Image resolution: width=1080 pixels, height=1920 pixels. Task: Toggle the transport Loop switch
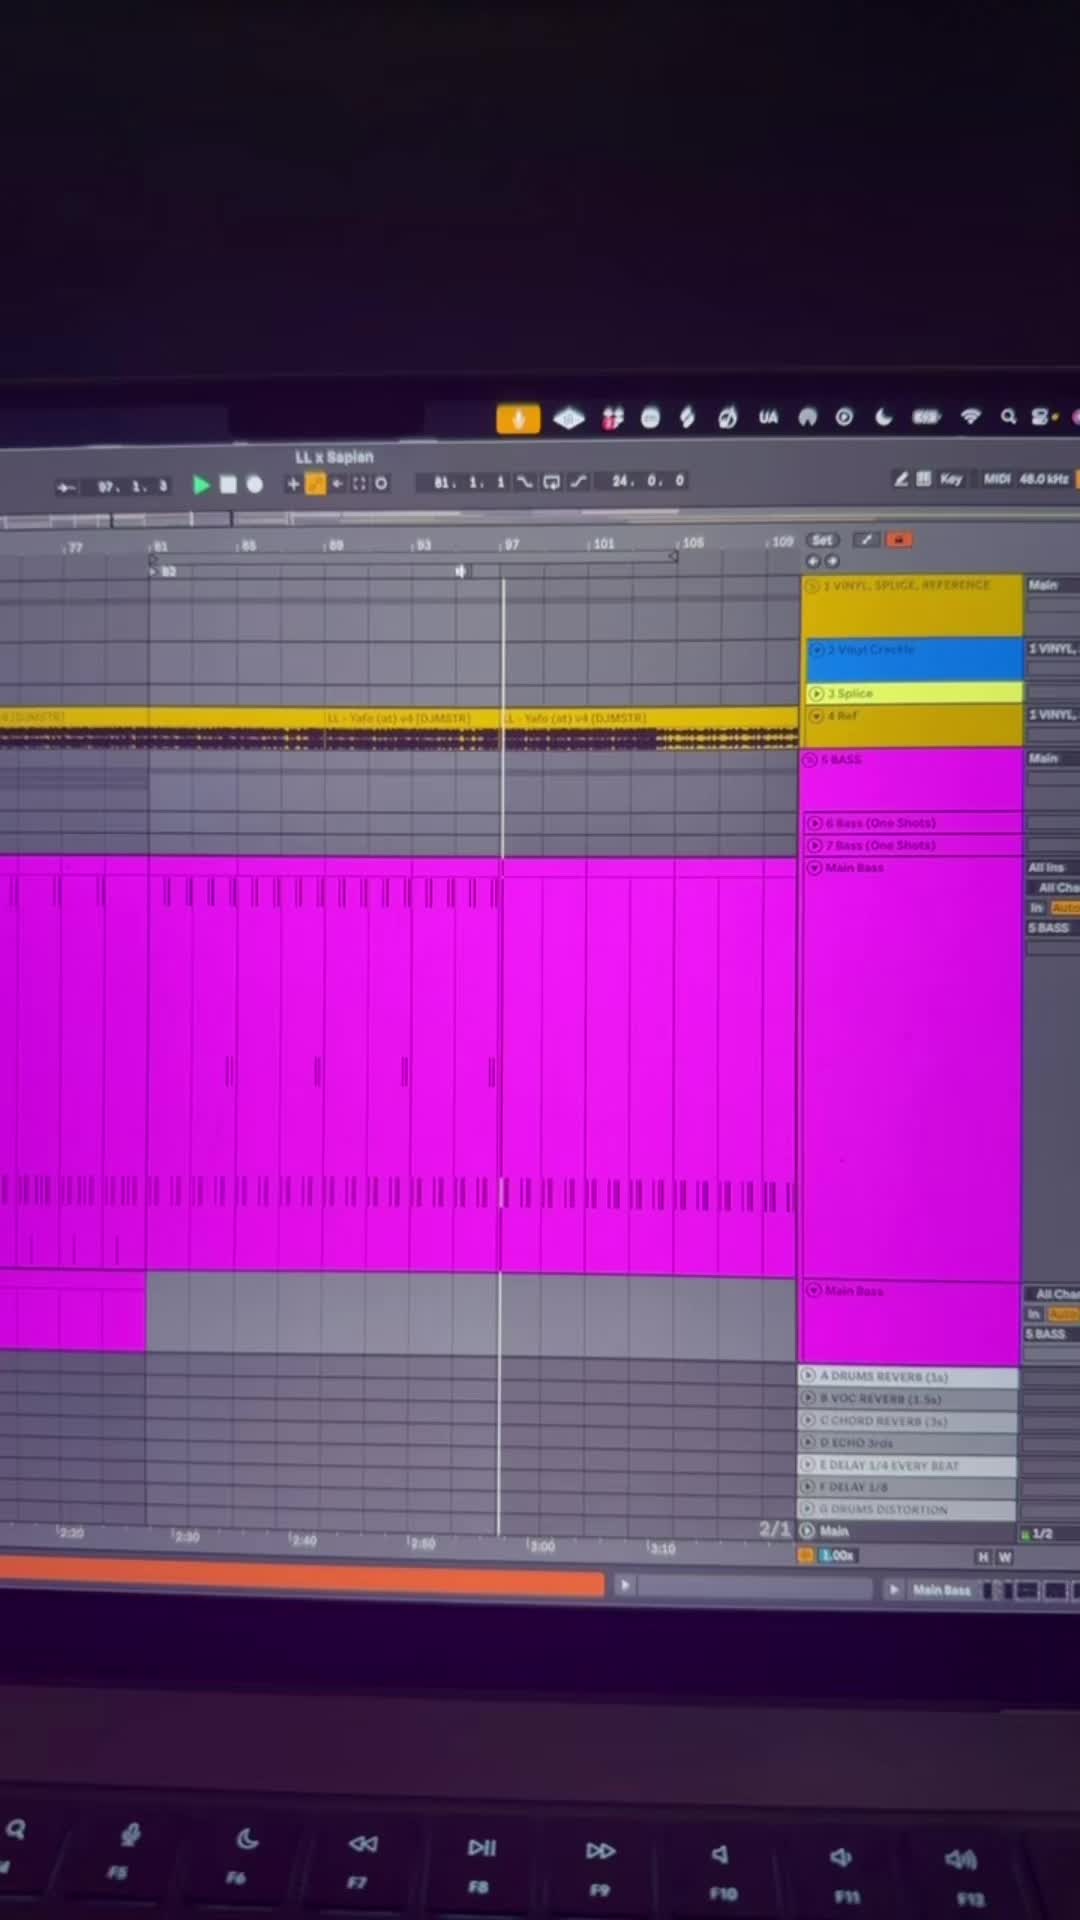point(551,482)
